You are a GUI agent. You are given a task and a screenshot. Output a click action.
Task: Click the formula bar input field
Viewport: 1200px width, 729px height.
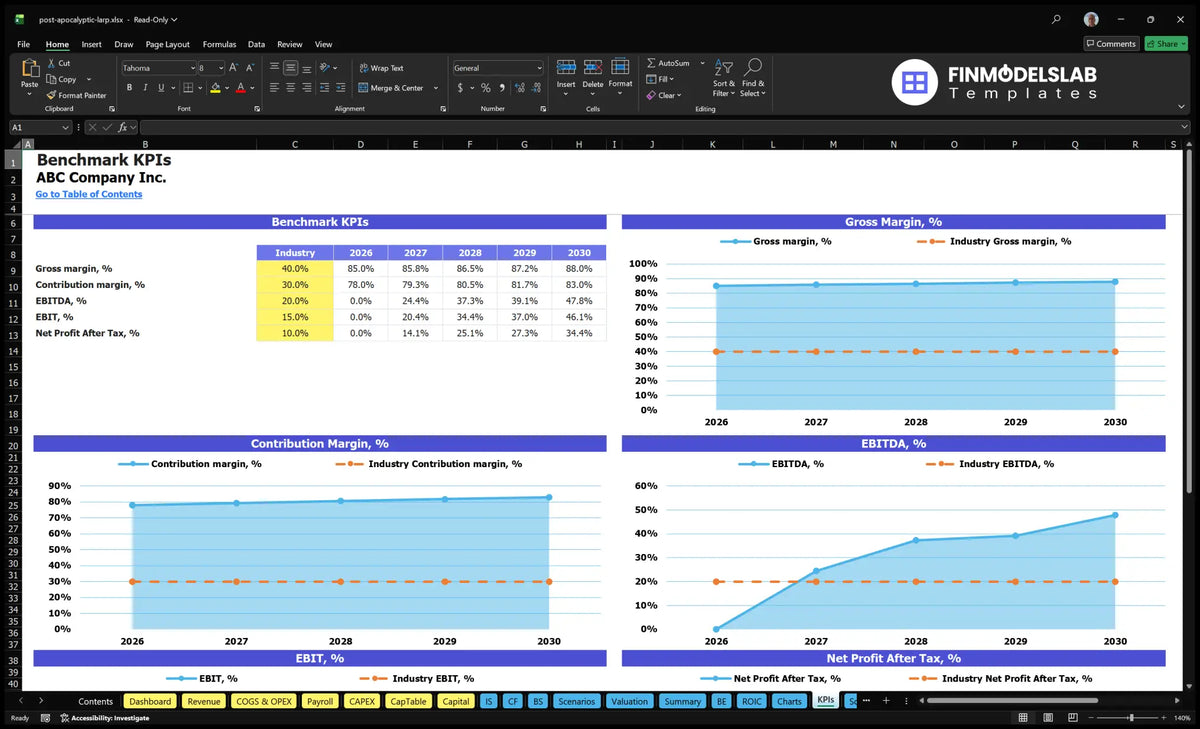[663, 127]
